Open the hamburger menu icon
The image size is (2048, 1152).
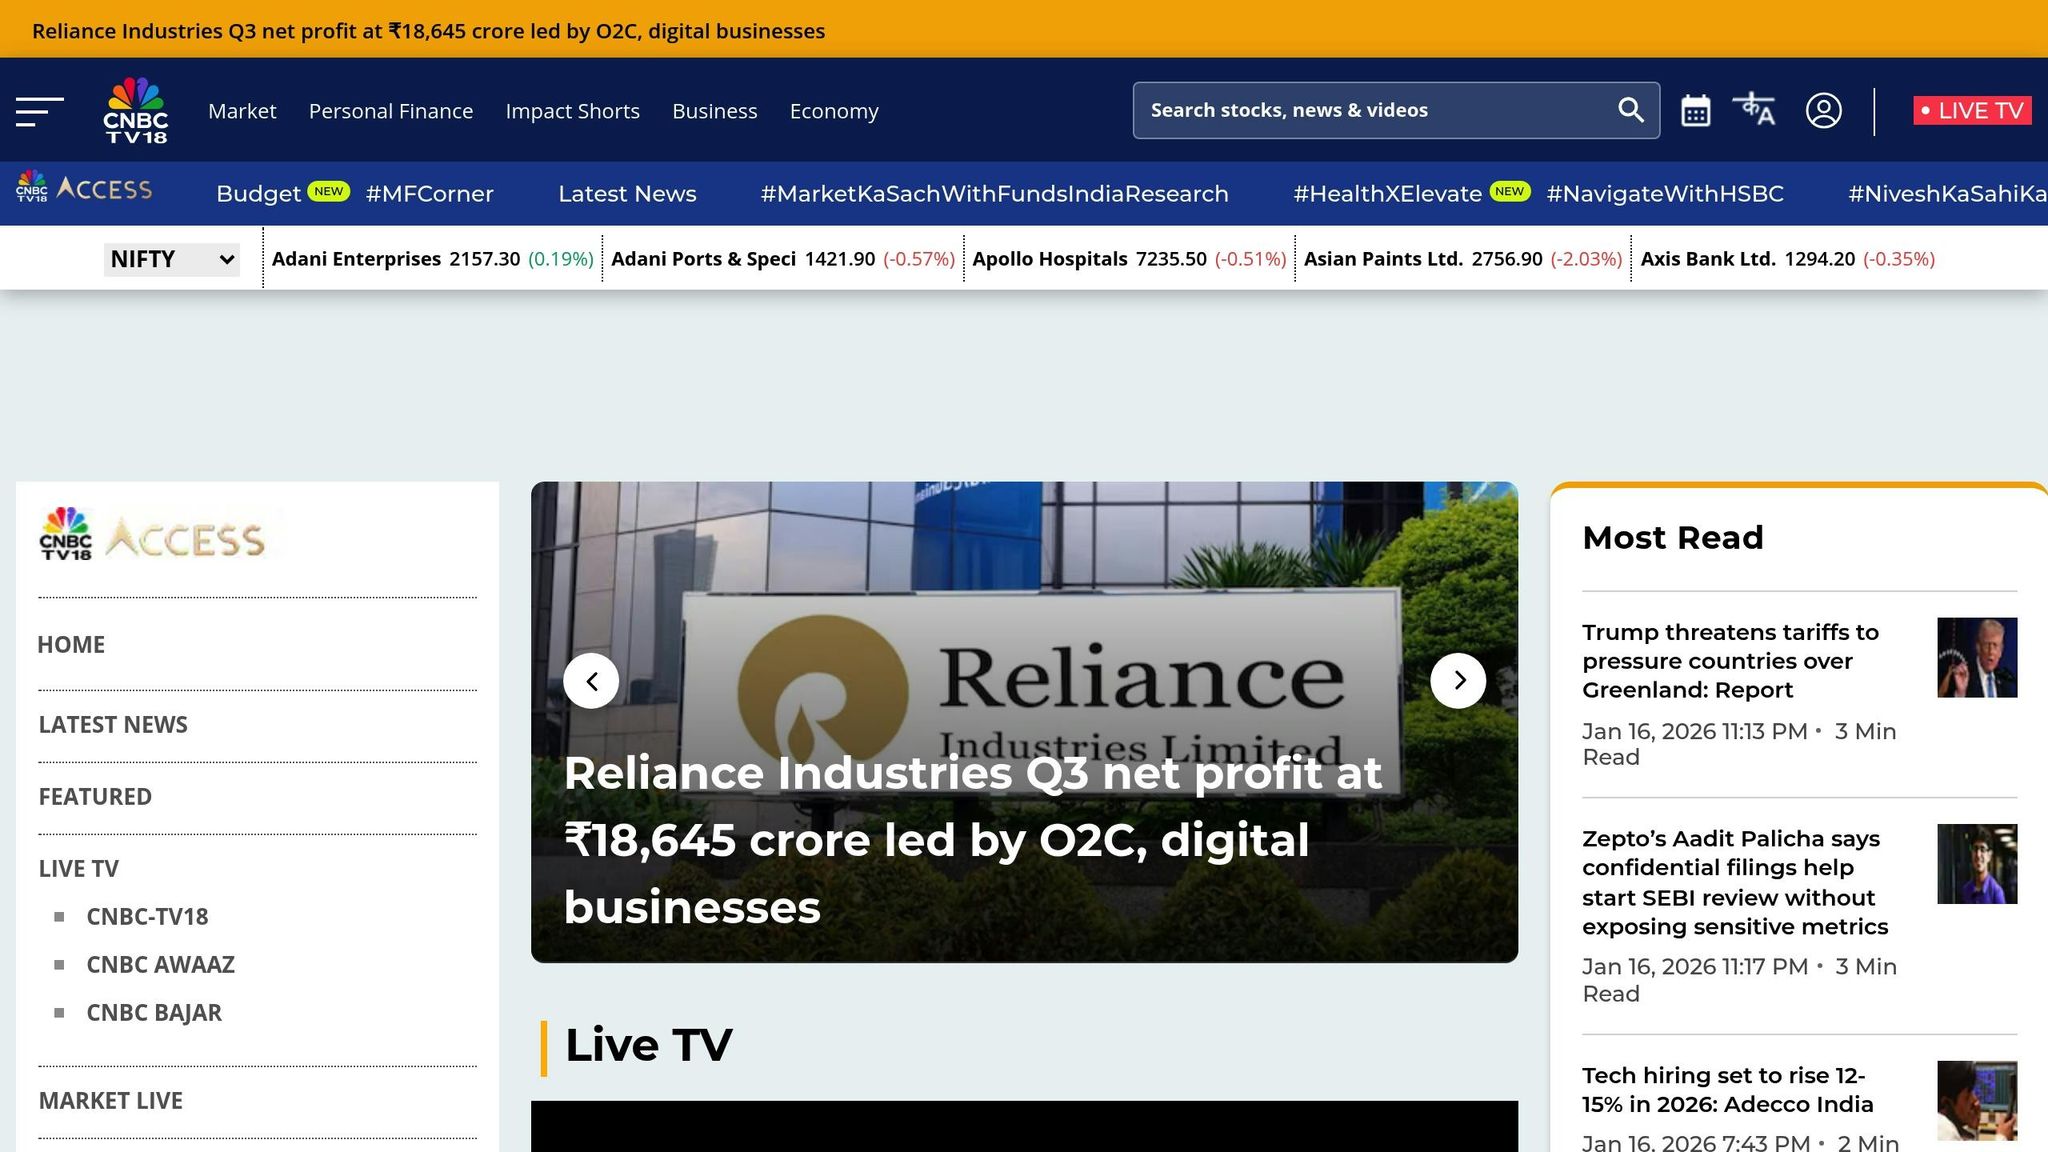(x=40, y=111)
